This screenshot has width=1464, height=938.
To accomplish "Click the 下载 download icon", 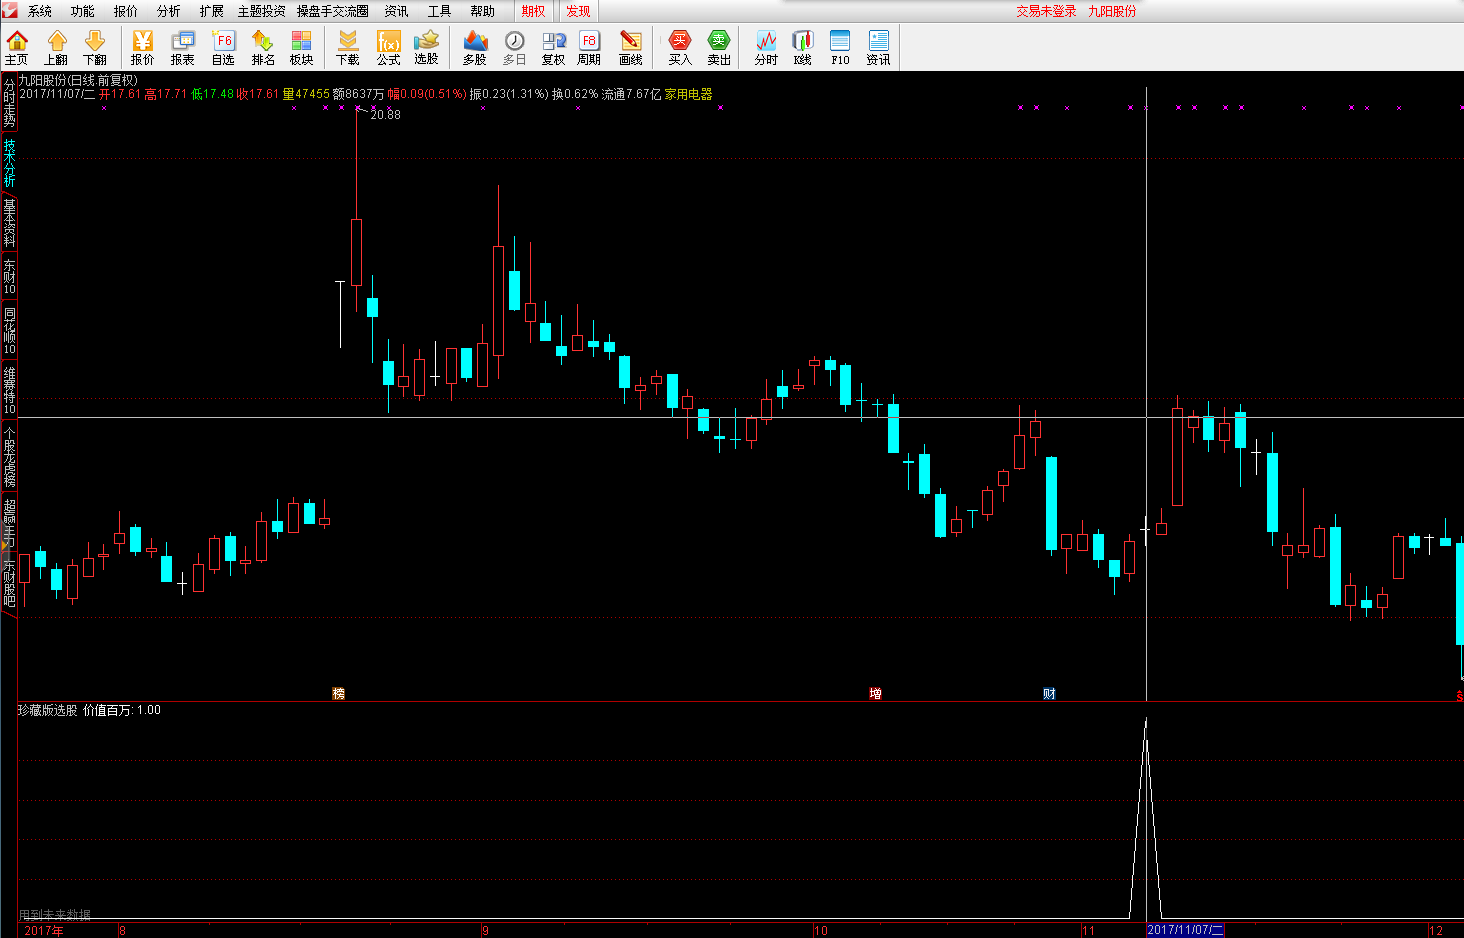I will pos(348,47).
